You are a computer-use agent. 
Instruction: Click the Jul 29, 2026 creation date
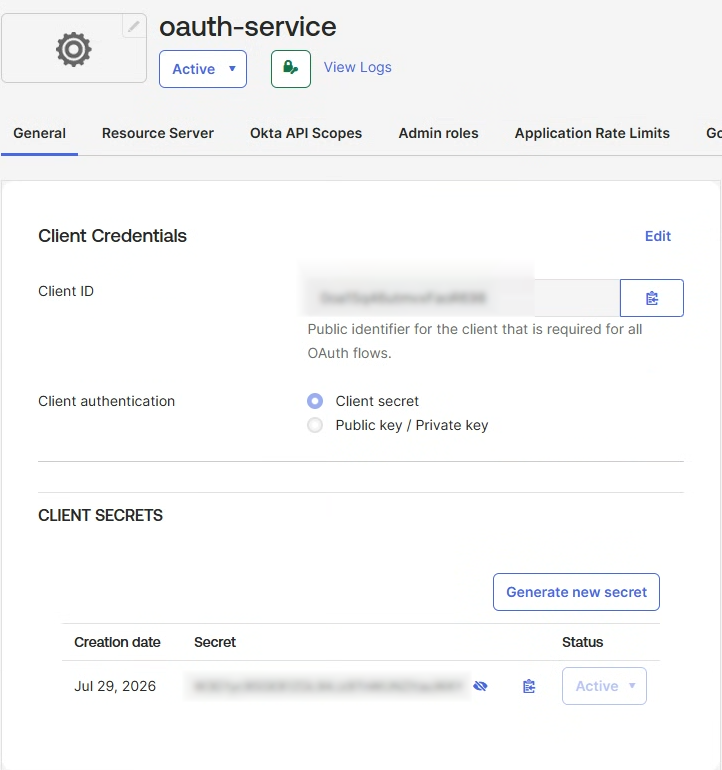tap(115, 686)
